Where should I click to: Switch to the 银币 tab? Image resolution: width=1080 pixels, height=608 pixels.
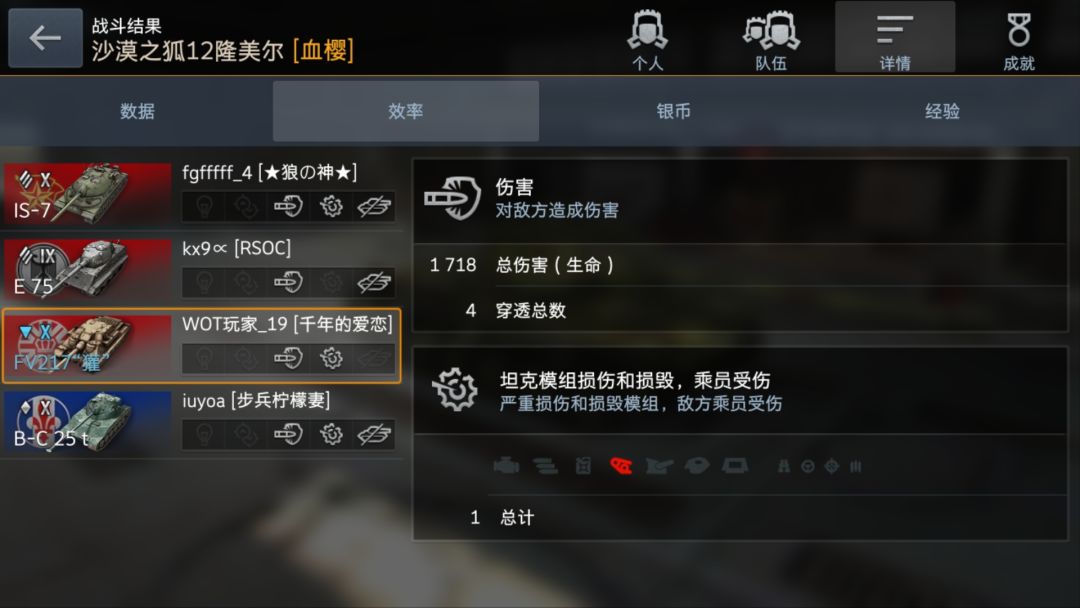pyautogui.click(x=673, y=111)
